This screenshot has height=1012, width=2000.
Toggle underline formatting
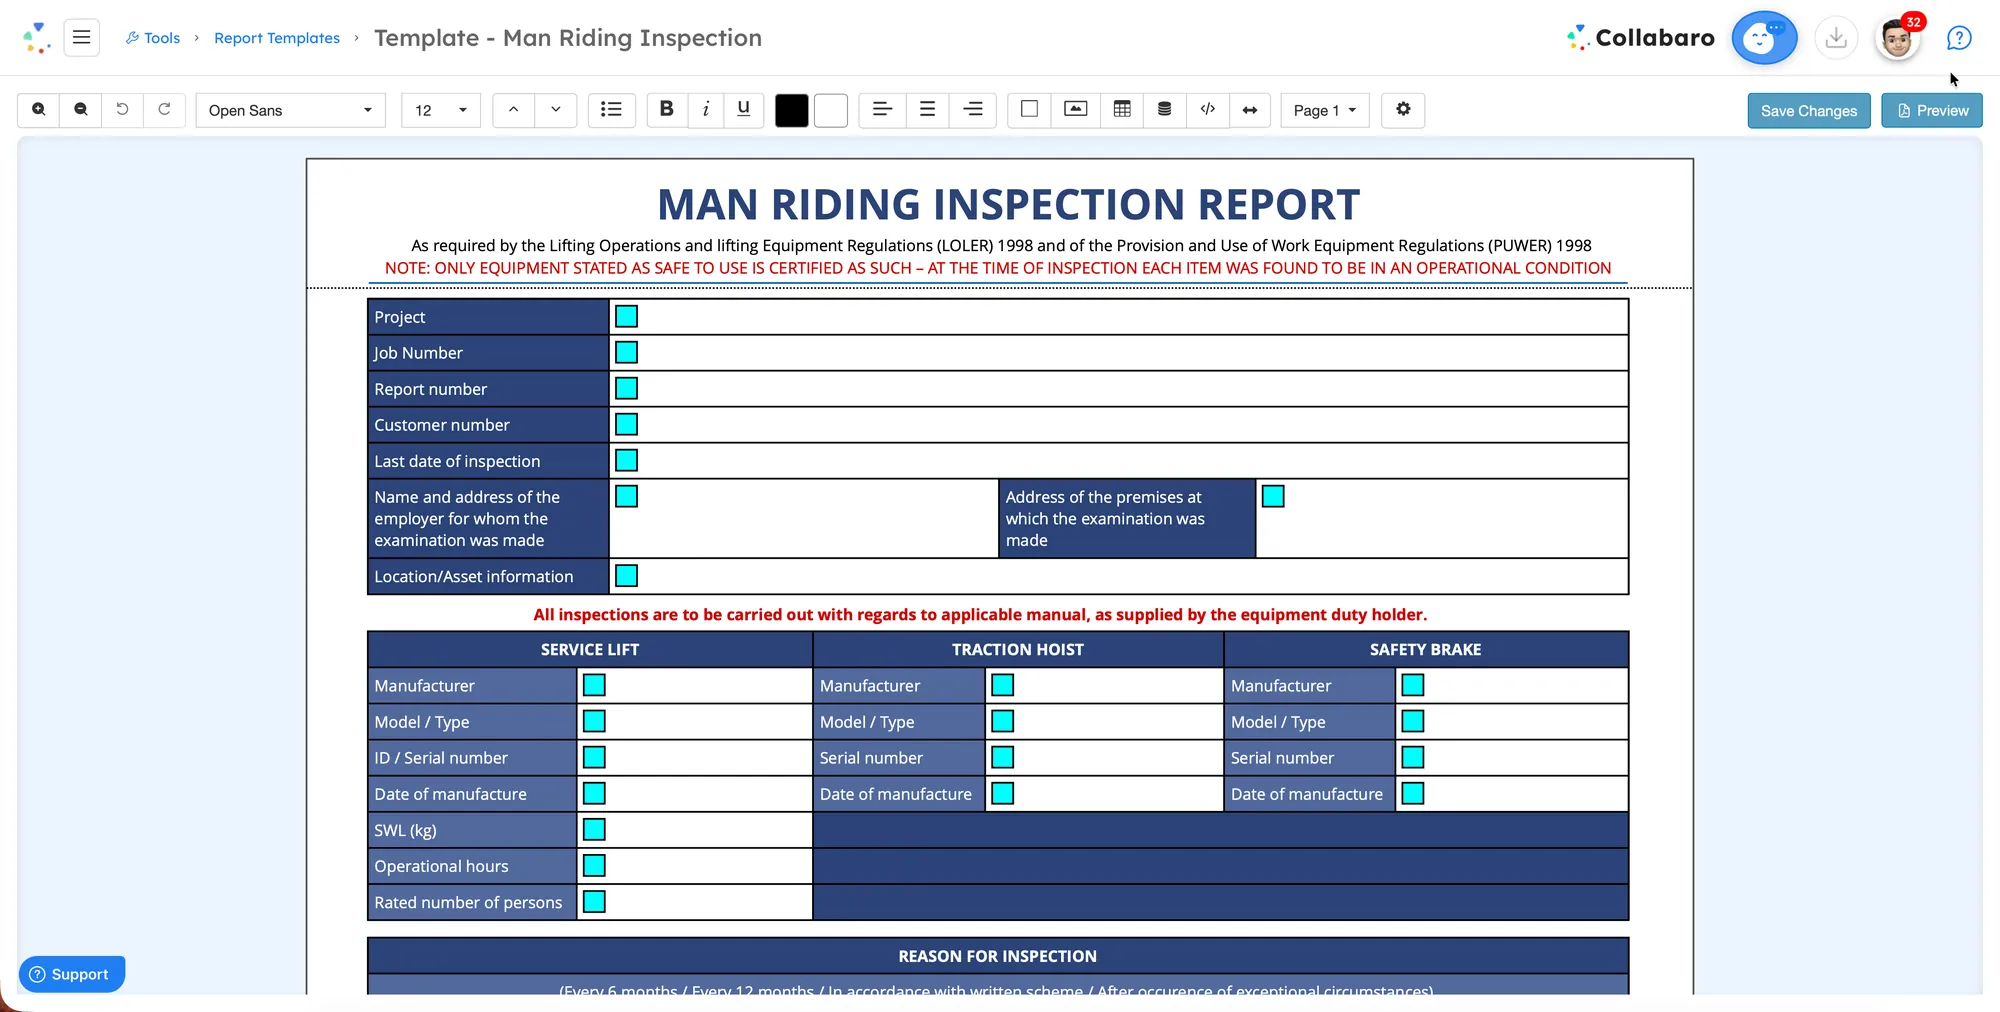click(743, 110)
